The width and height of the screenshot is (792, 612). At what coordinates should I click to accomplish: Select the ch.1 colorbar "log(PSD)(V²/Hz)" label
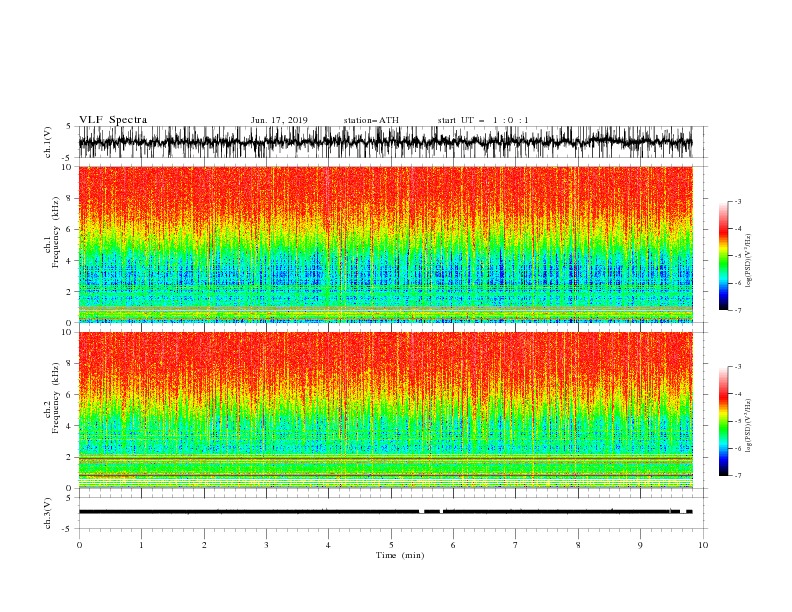(x=749, y=261)
